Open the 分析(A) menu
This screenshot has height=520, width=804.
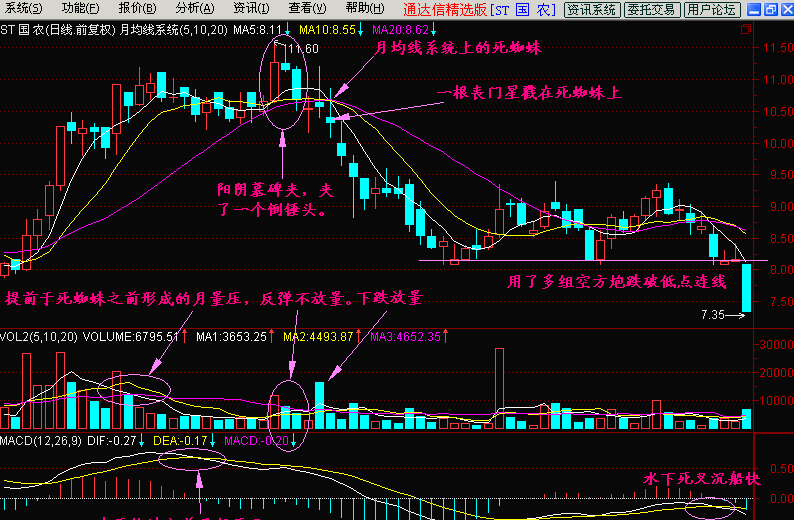pyautogui.click(x=194, y=8)
